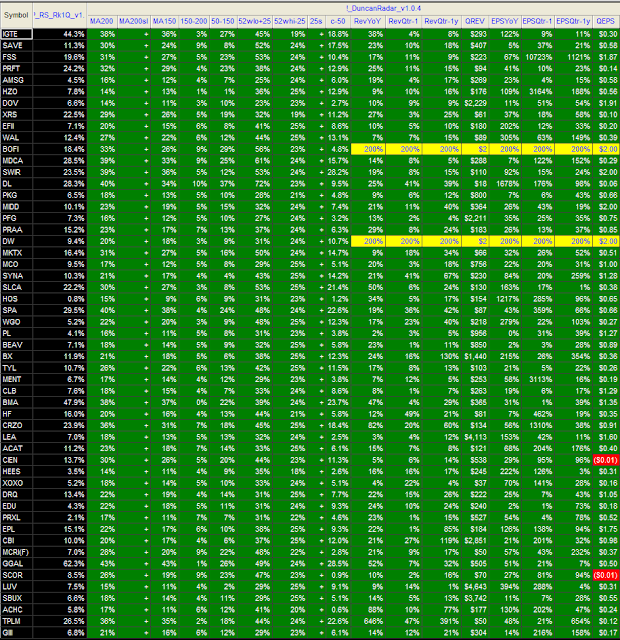The height and width of the screenshot is (640, 620).
Task: Sort by QEPS column header
Action: (606, 22)
